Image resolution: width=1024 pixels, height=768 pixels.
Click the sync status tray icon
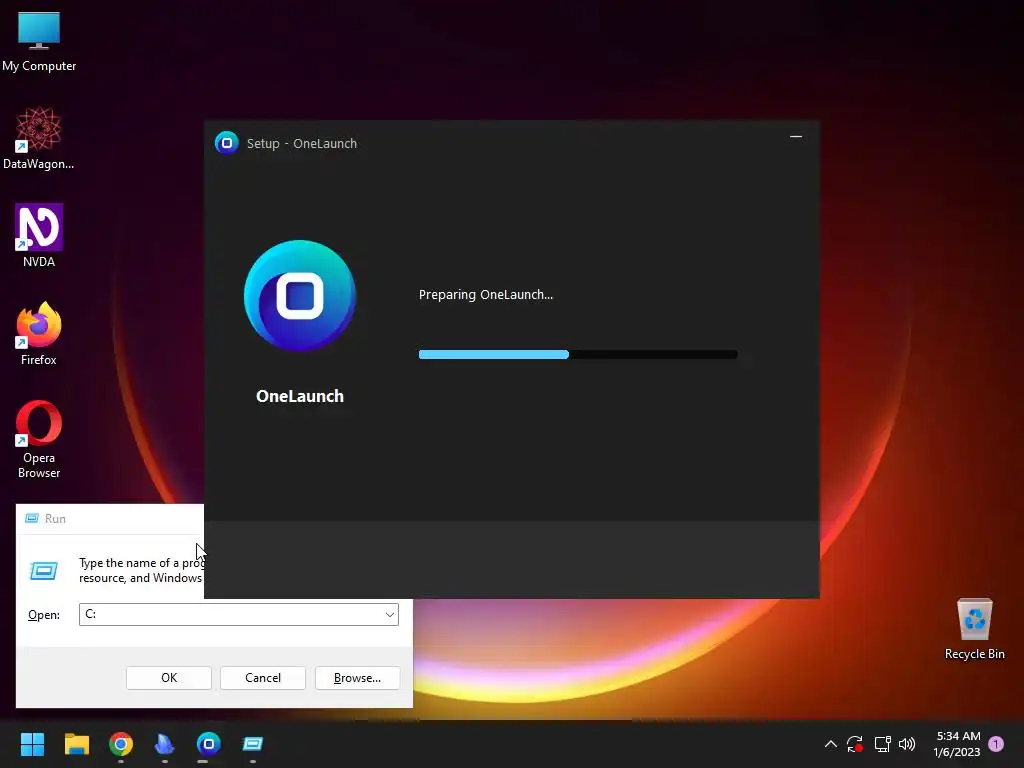855,744
